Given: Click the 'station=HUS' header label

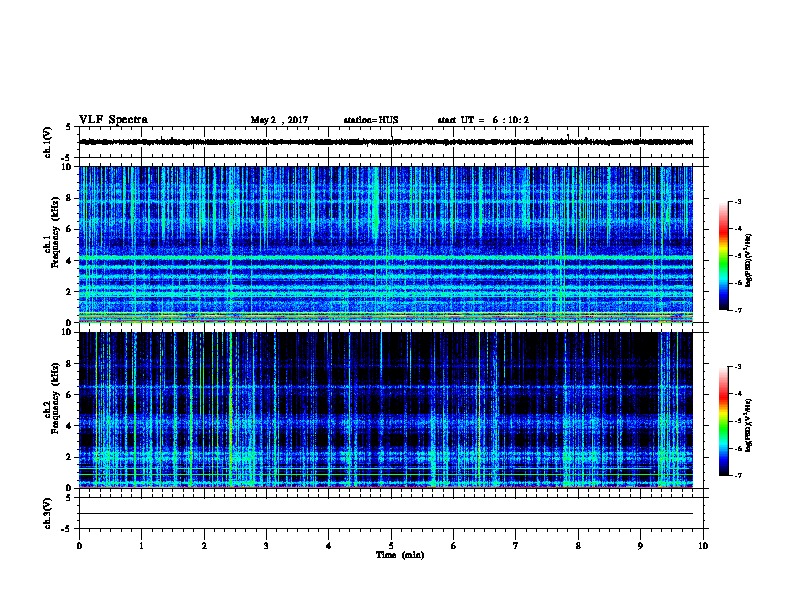Looking at the screenshot, I should point(371,120).
